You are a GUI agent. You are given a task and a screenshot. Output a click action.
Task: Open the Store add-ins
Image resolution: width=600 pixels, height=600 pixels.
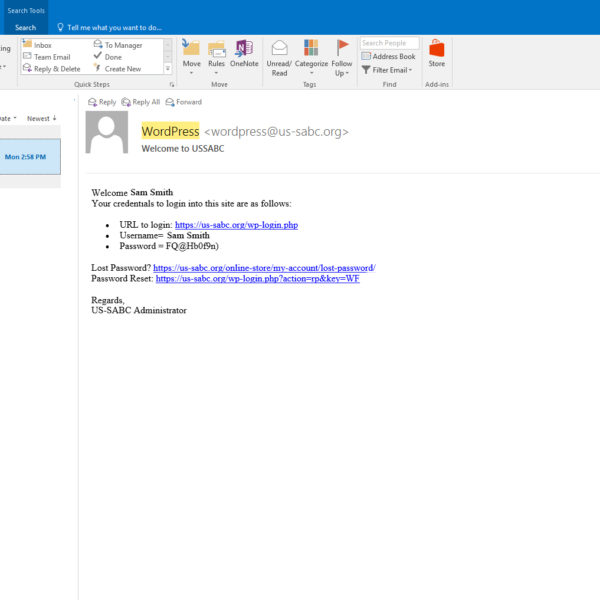[436, 53]
